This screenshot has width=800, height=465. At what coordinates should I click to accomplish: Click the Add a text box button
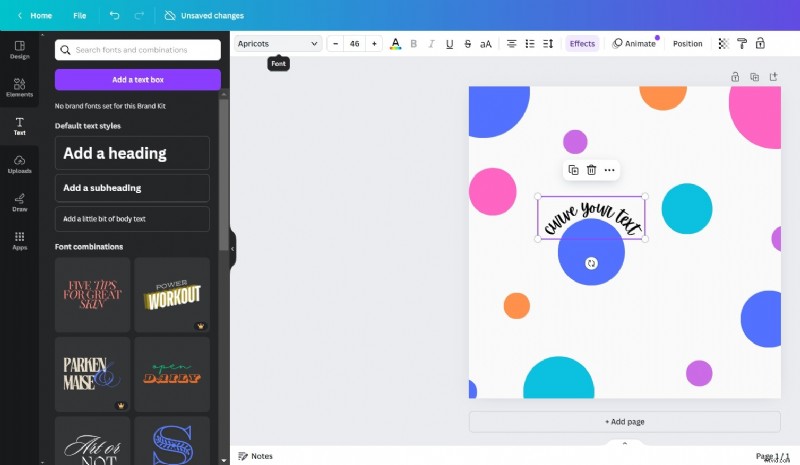[137, 80]
